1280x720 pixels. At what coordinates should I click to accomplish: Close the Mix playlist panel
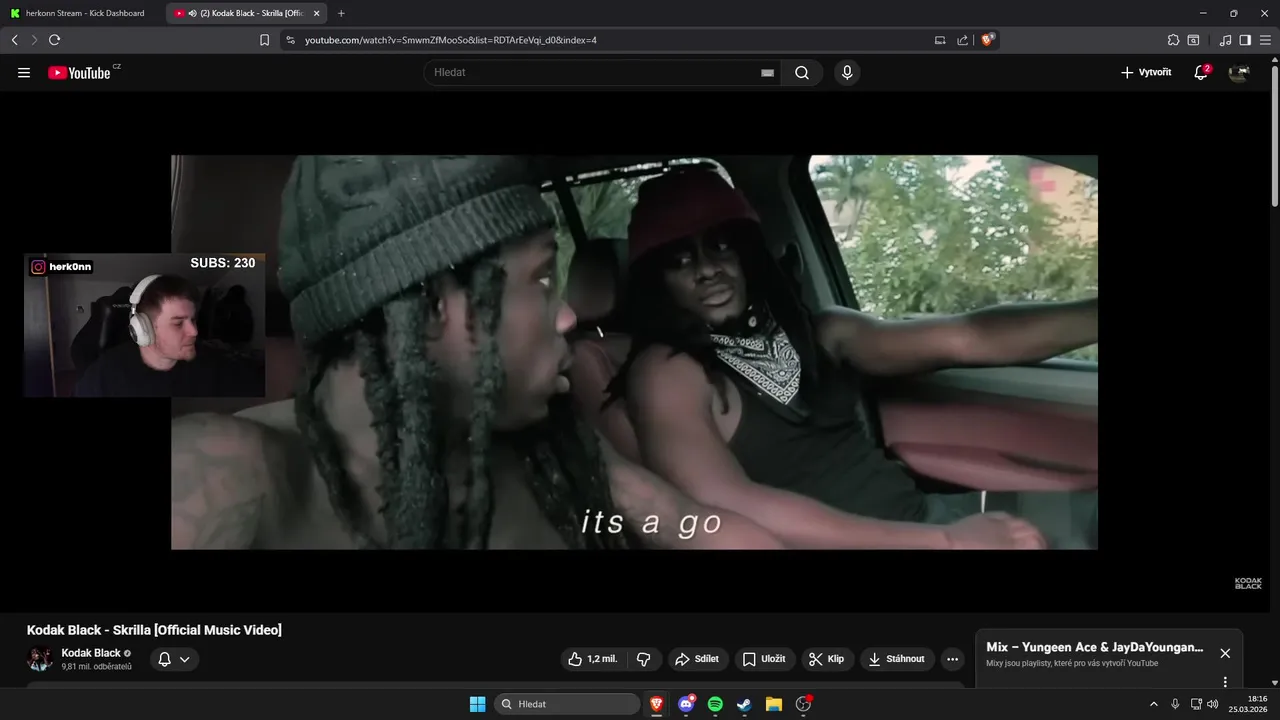[x=1225, y=653]
